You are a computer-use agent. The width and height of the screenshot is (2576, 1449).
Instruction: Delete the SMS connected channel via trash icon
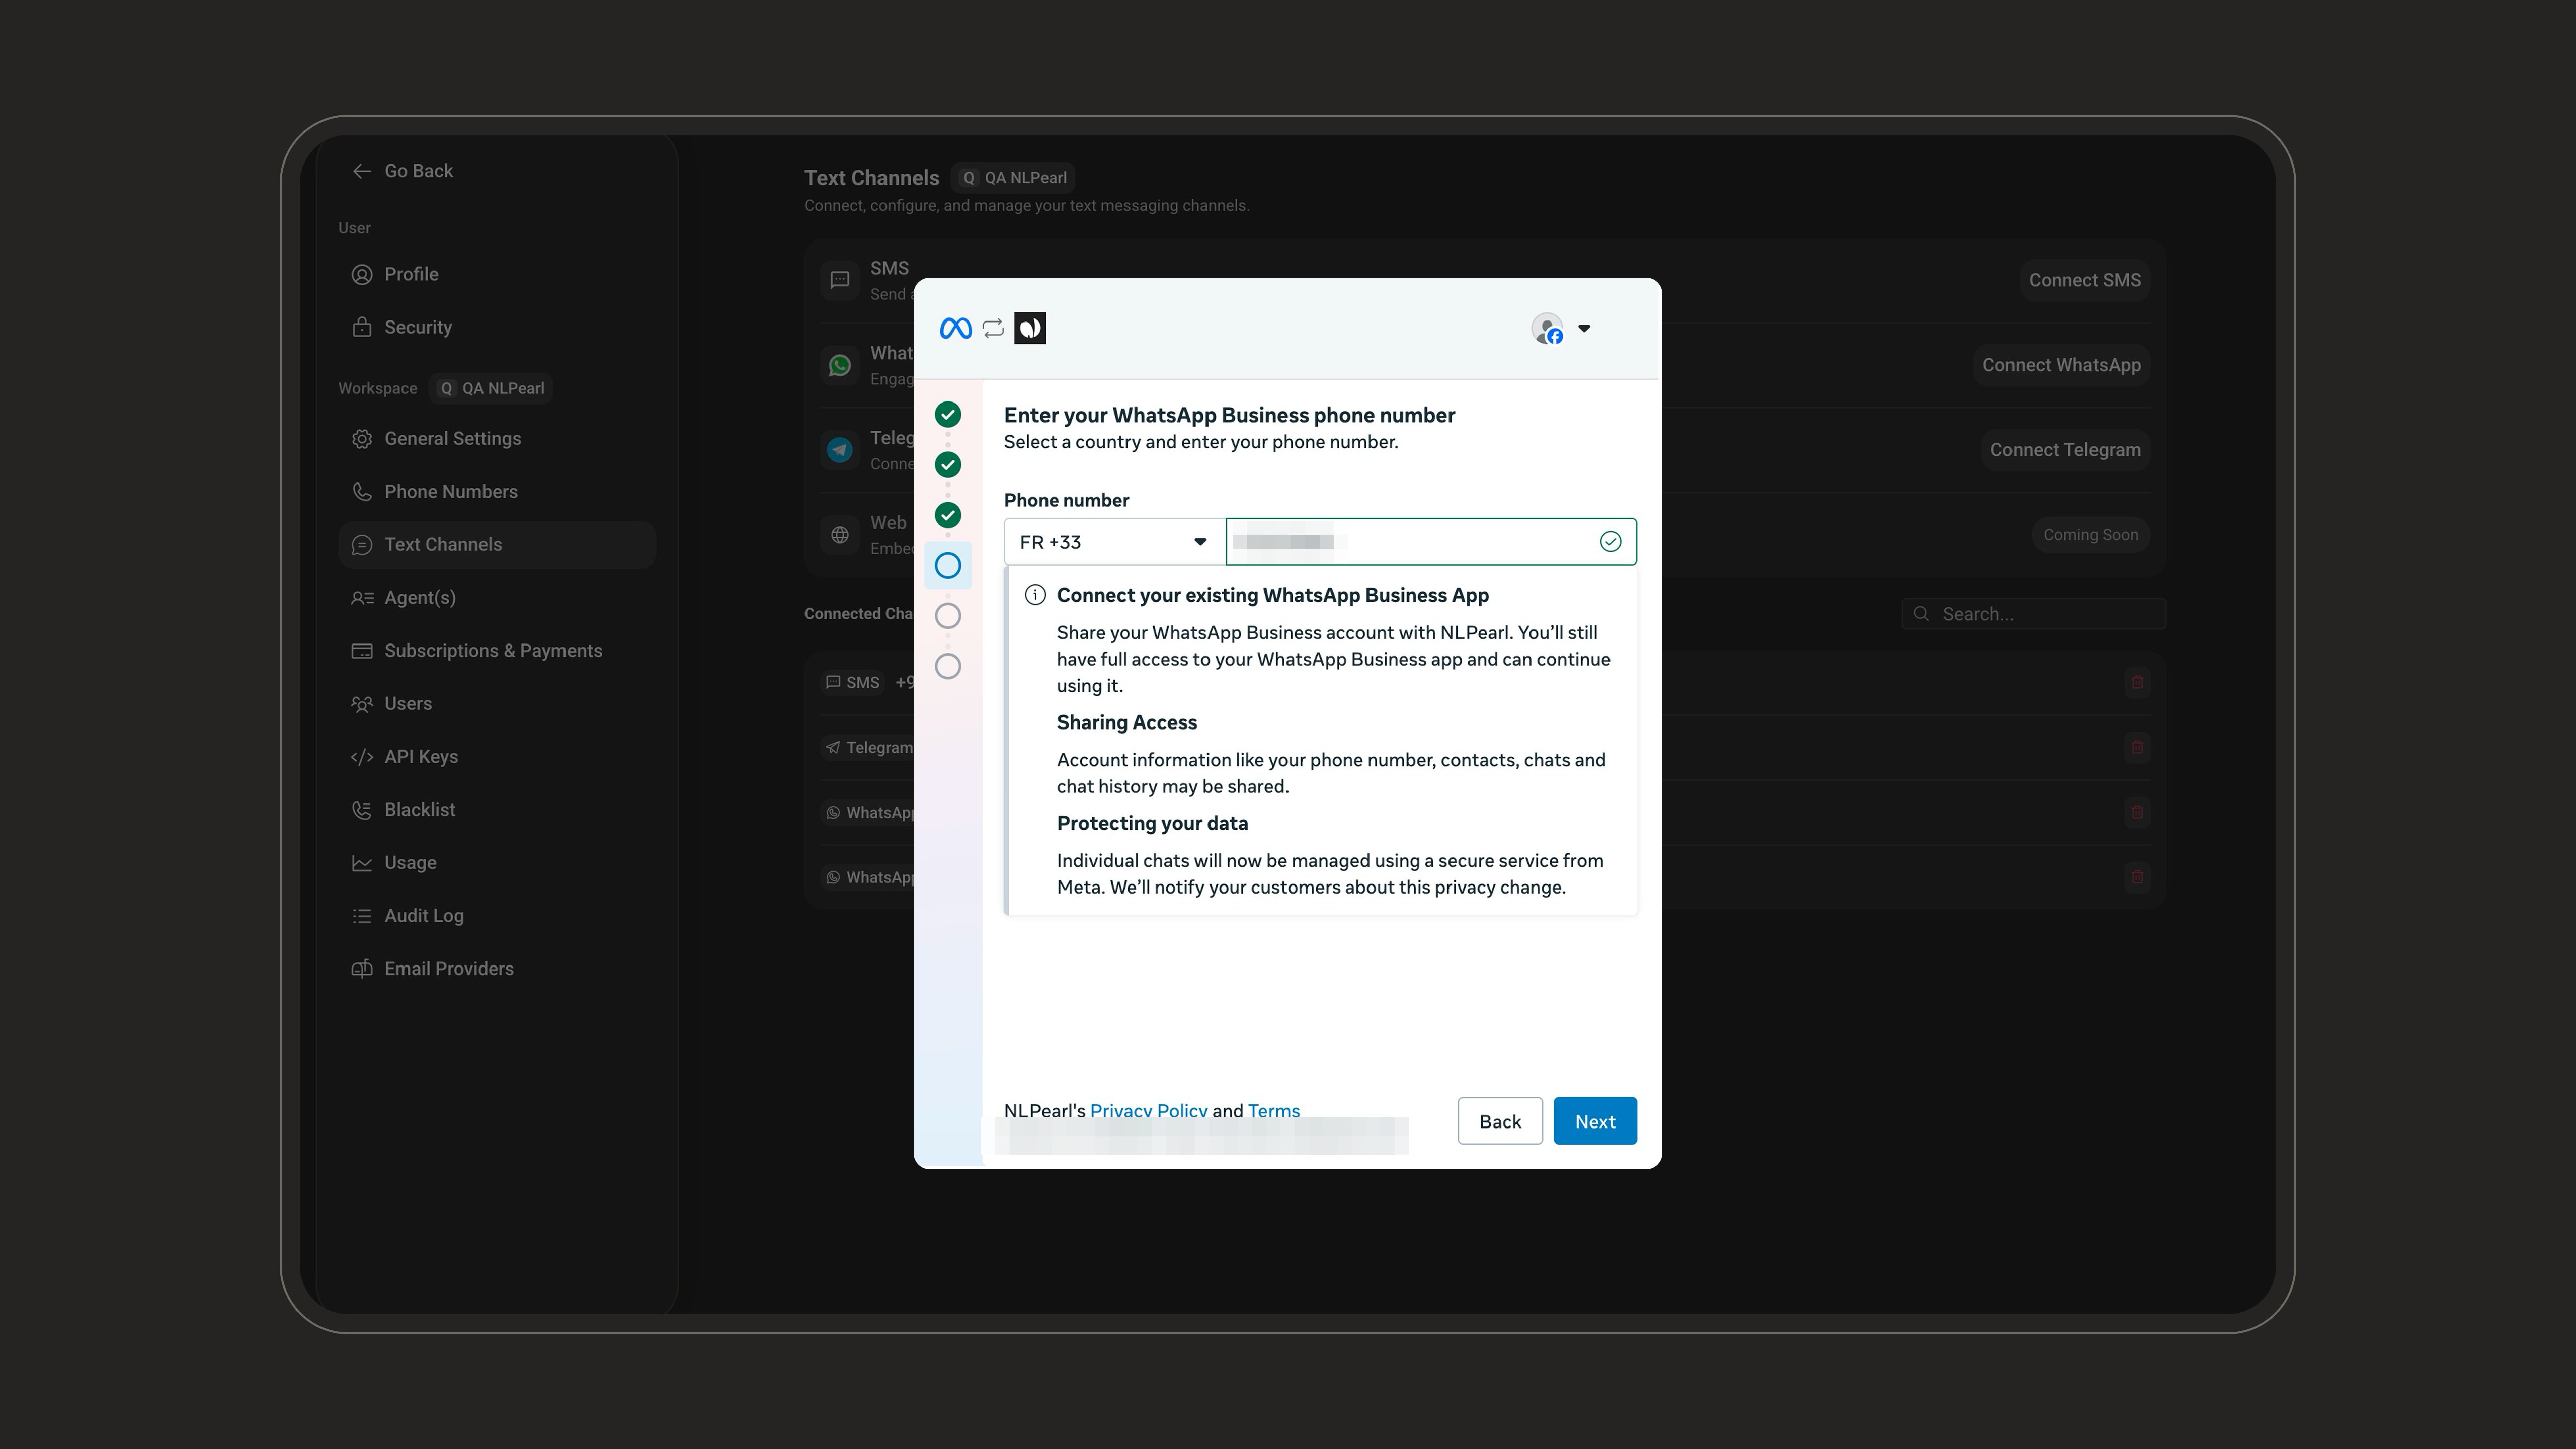pyautogui.click(x=2137, y=682)
